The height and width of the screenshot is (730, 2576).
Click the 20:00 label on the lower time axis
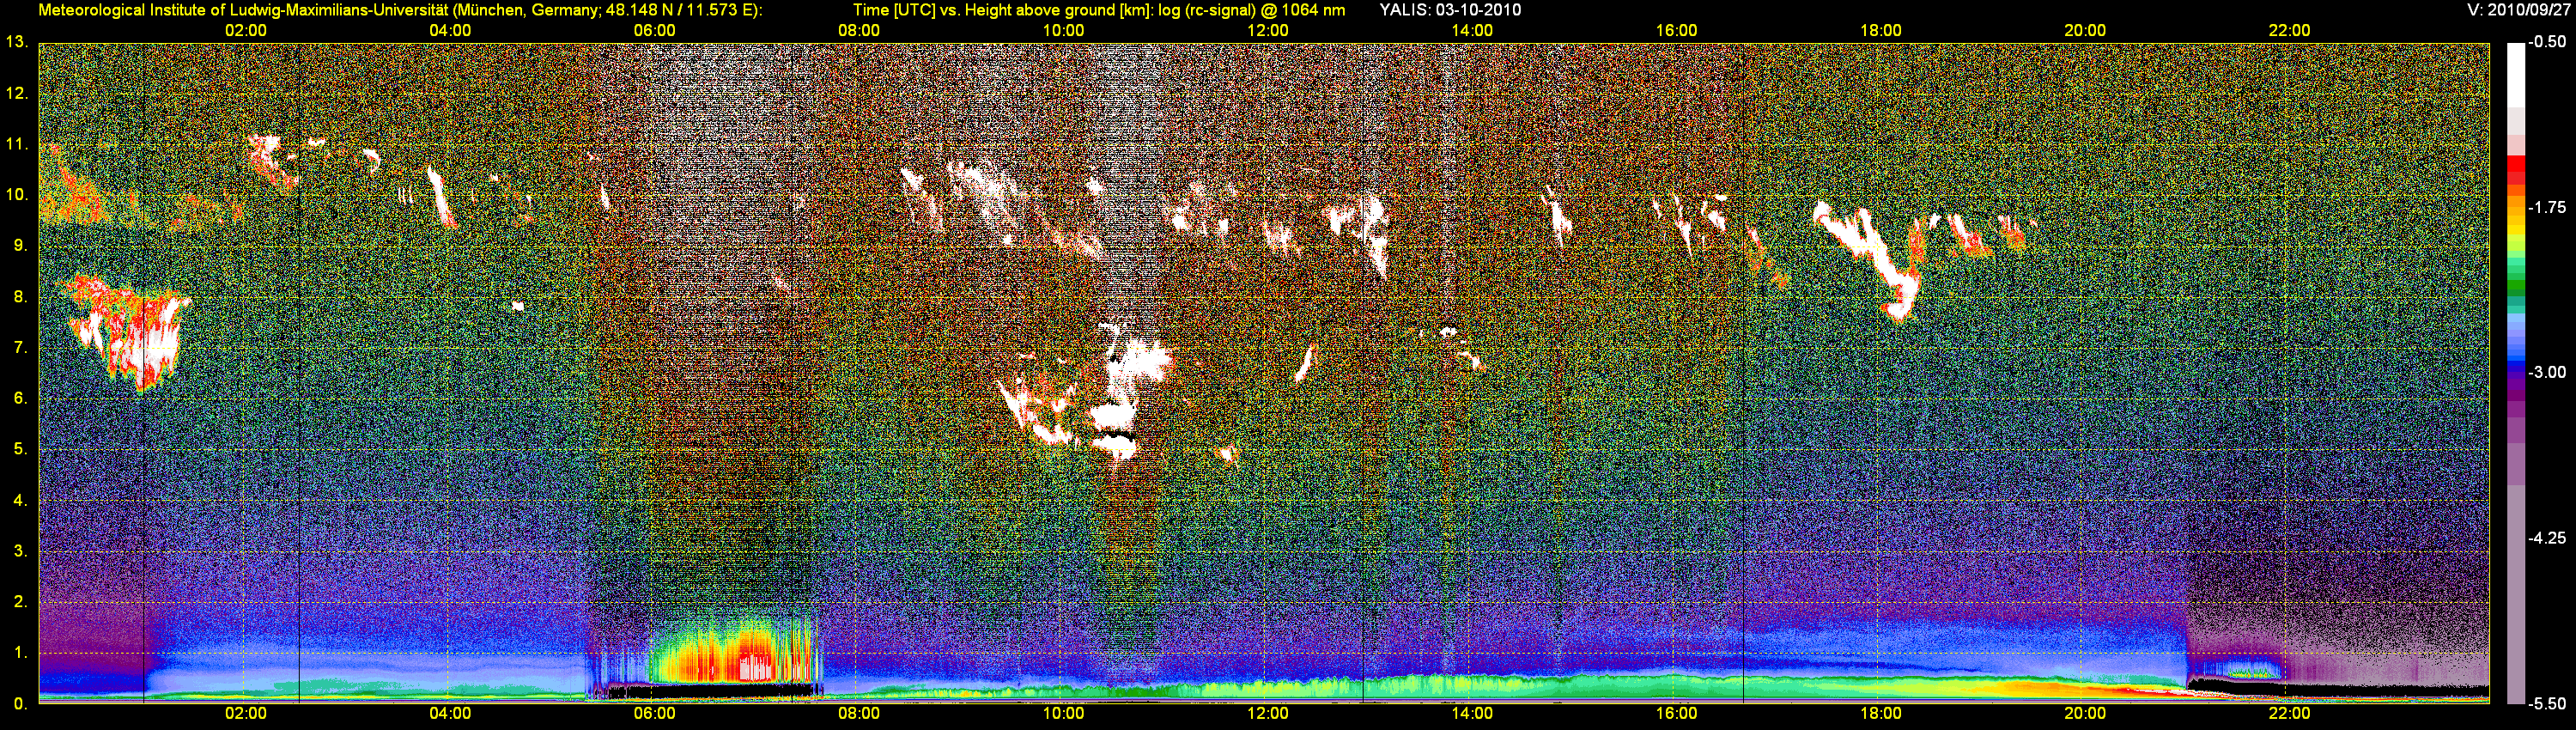[x=2085, y=714]
